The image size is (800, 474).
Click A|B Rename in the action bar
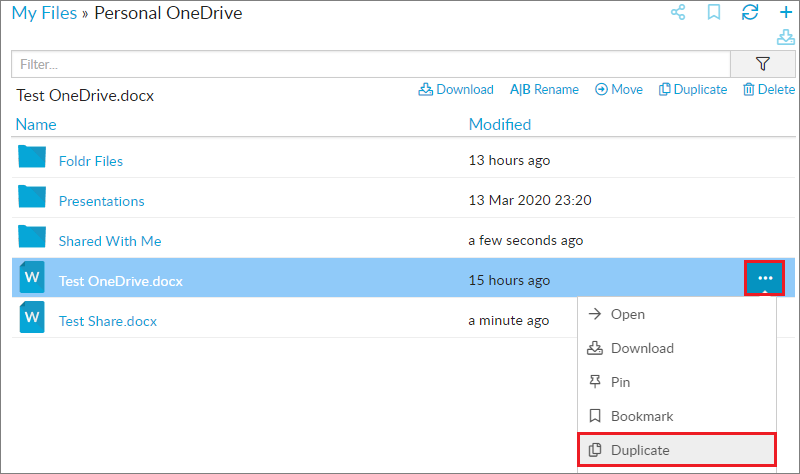544,90
